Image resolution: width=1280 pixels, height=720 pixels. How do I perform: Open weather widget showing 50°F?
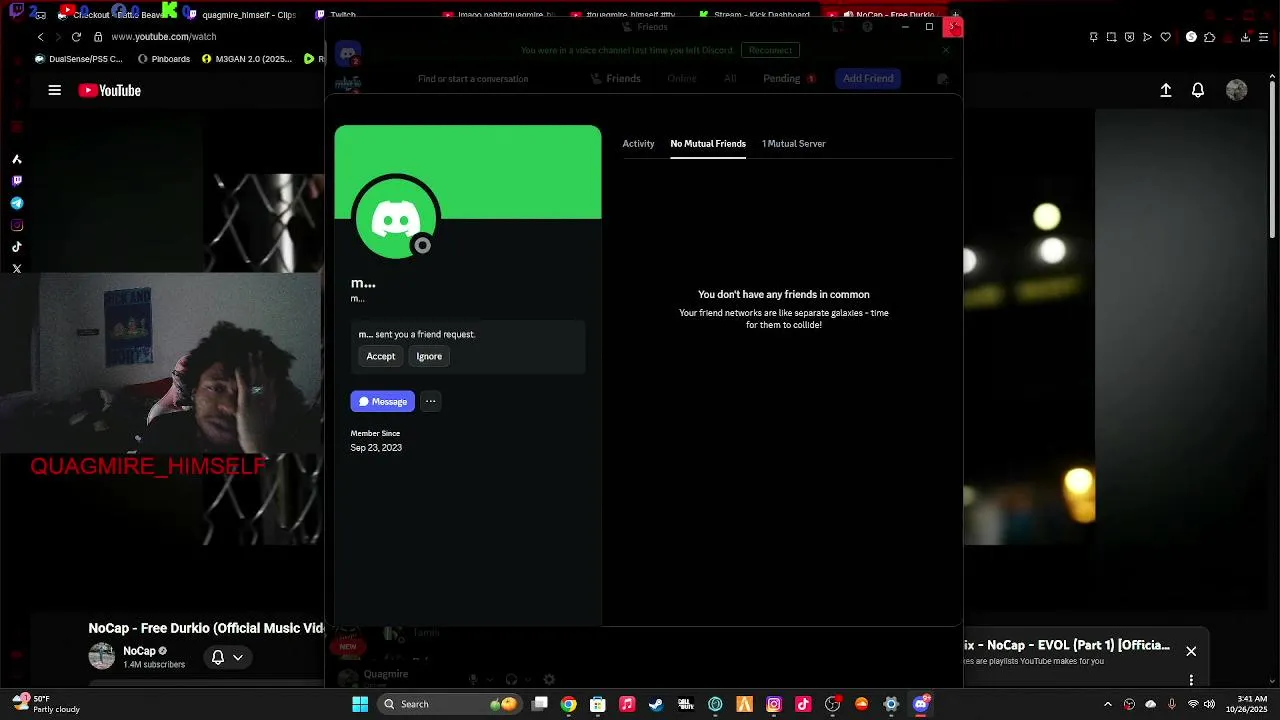coord(45,704)
